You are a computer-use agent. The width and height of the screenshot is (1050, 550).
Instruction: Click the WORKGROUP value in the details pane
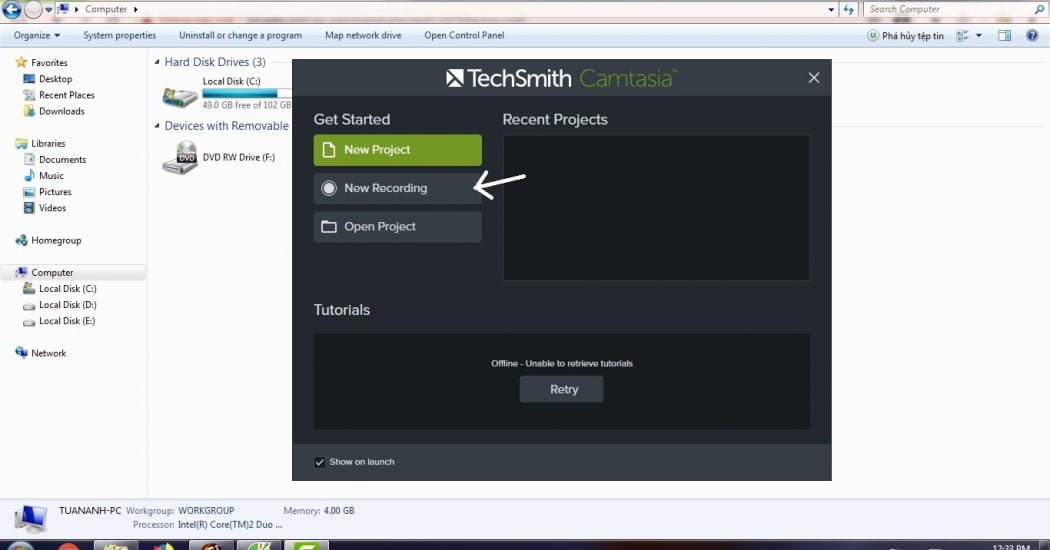click(x=206, y=510)
